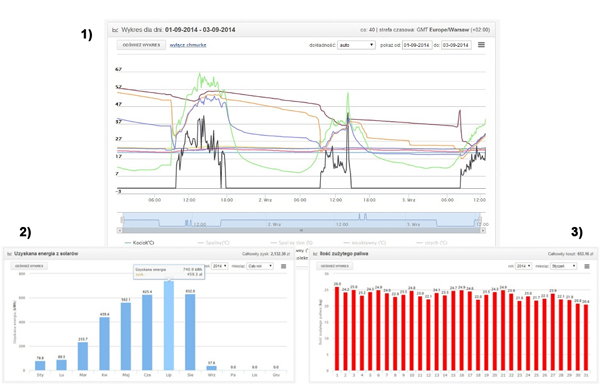Image resolution: width=600 pixels, height=387 pixels.
Task: Click day 1 red bar labeled 26.0
Action: pyautogui.click(x=337, y=329)
